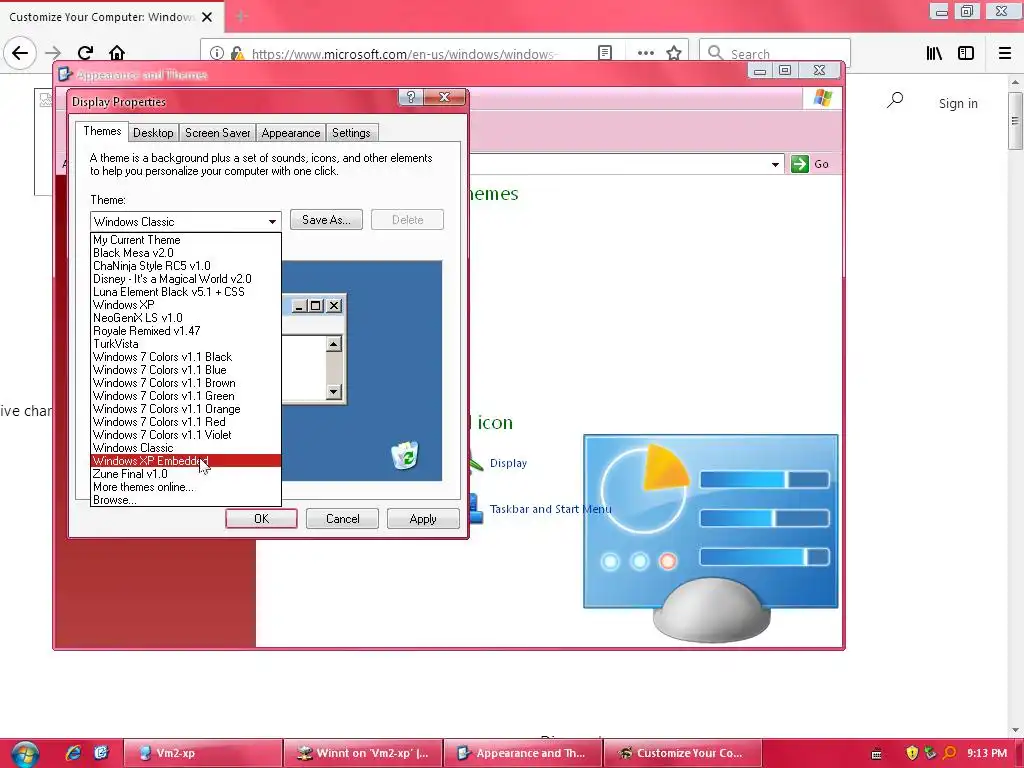Select the Themes tab
The height and width of the screenshot is (768, 1024).
click(102, 131)
